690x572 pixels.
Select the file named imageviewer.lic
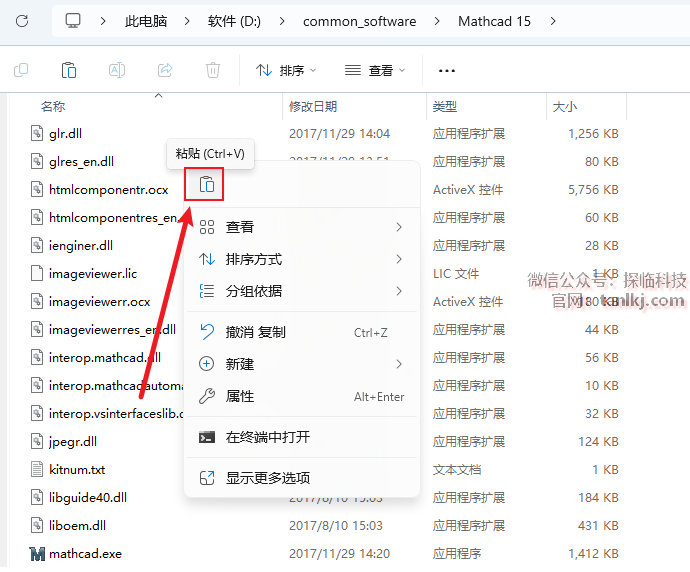(93, 273)
